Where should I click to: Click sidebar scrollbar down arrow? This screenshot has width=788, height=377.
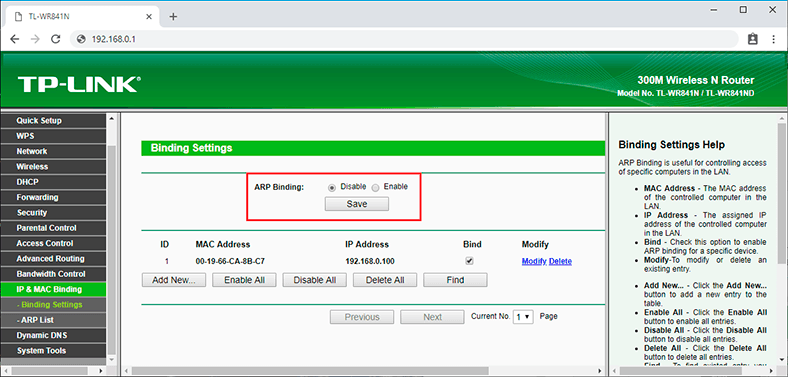tap(111, 361)
